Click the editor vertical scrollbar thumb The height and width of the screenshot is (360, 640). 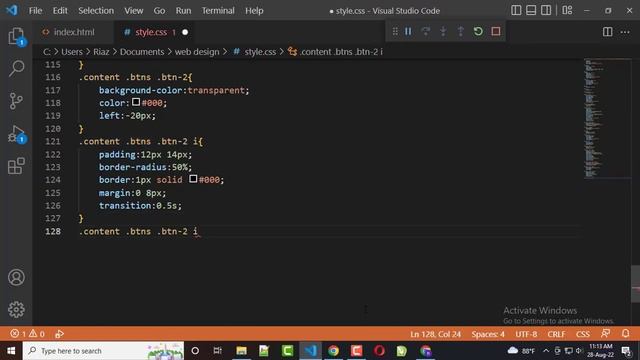(x=636, y=284)
